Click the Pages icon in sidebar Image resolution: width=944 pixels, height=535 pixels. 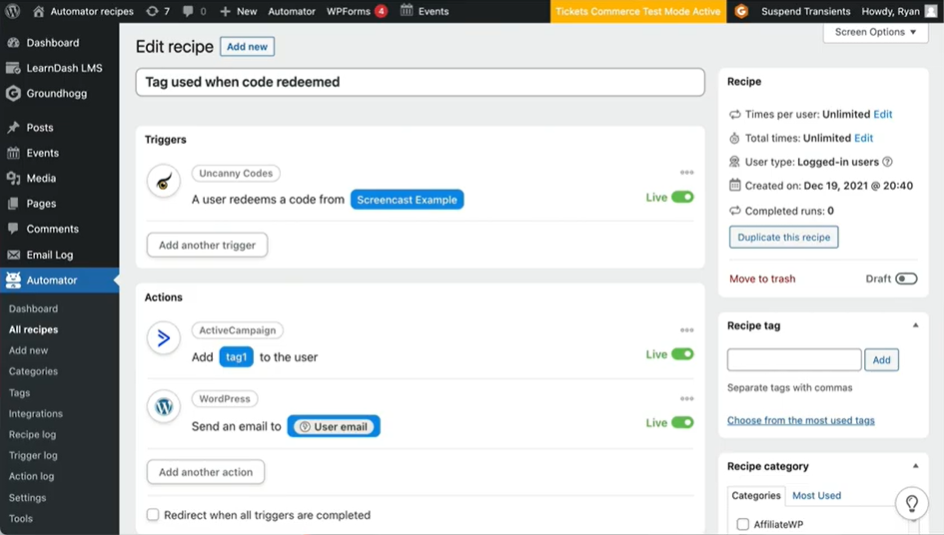(x=13, y=203)
